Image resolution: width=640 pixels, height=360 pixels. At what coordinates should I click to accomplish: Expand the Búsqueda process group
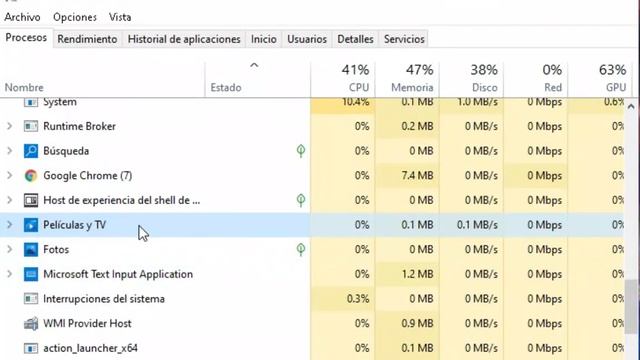point(9,151)
